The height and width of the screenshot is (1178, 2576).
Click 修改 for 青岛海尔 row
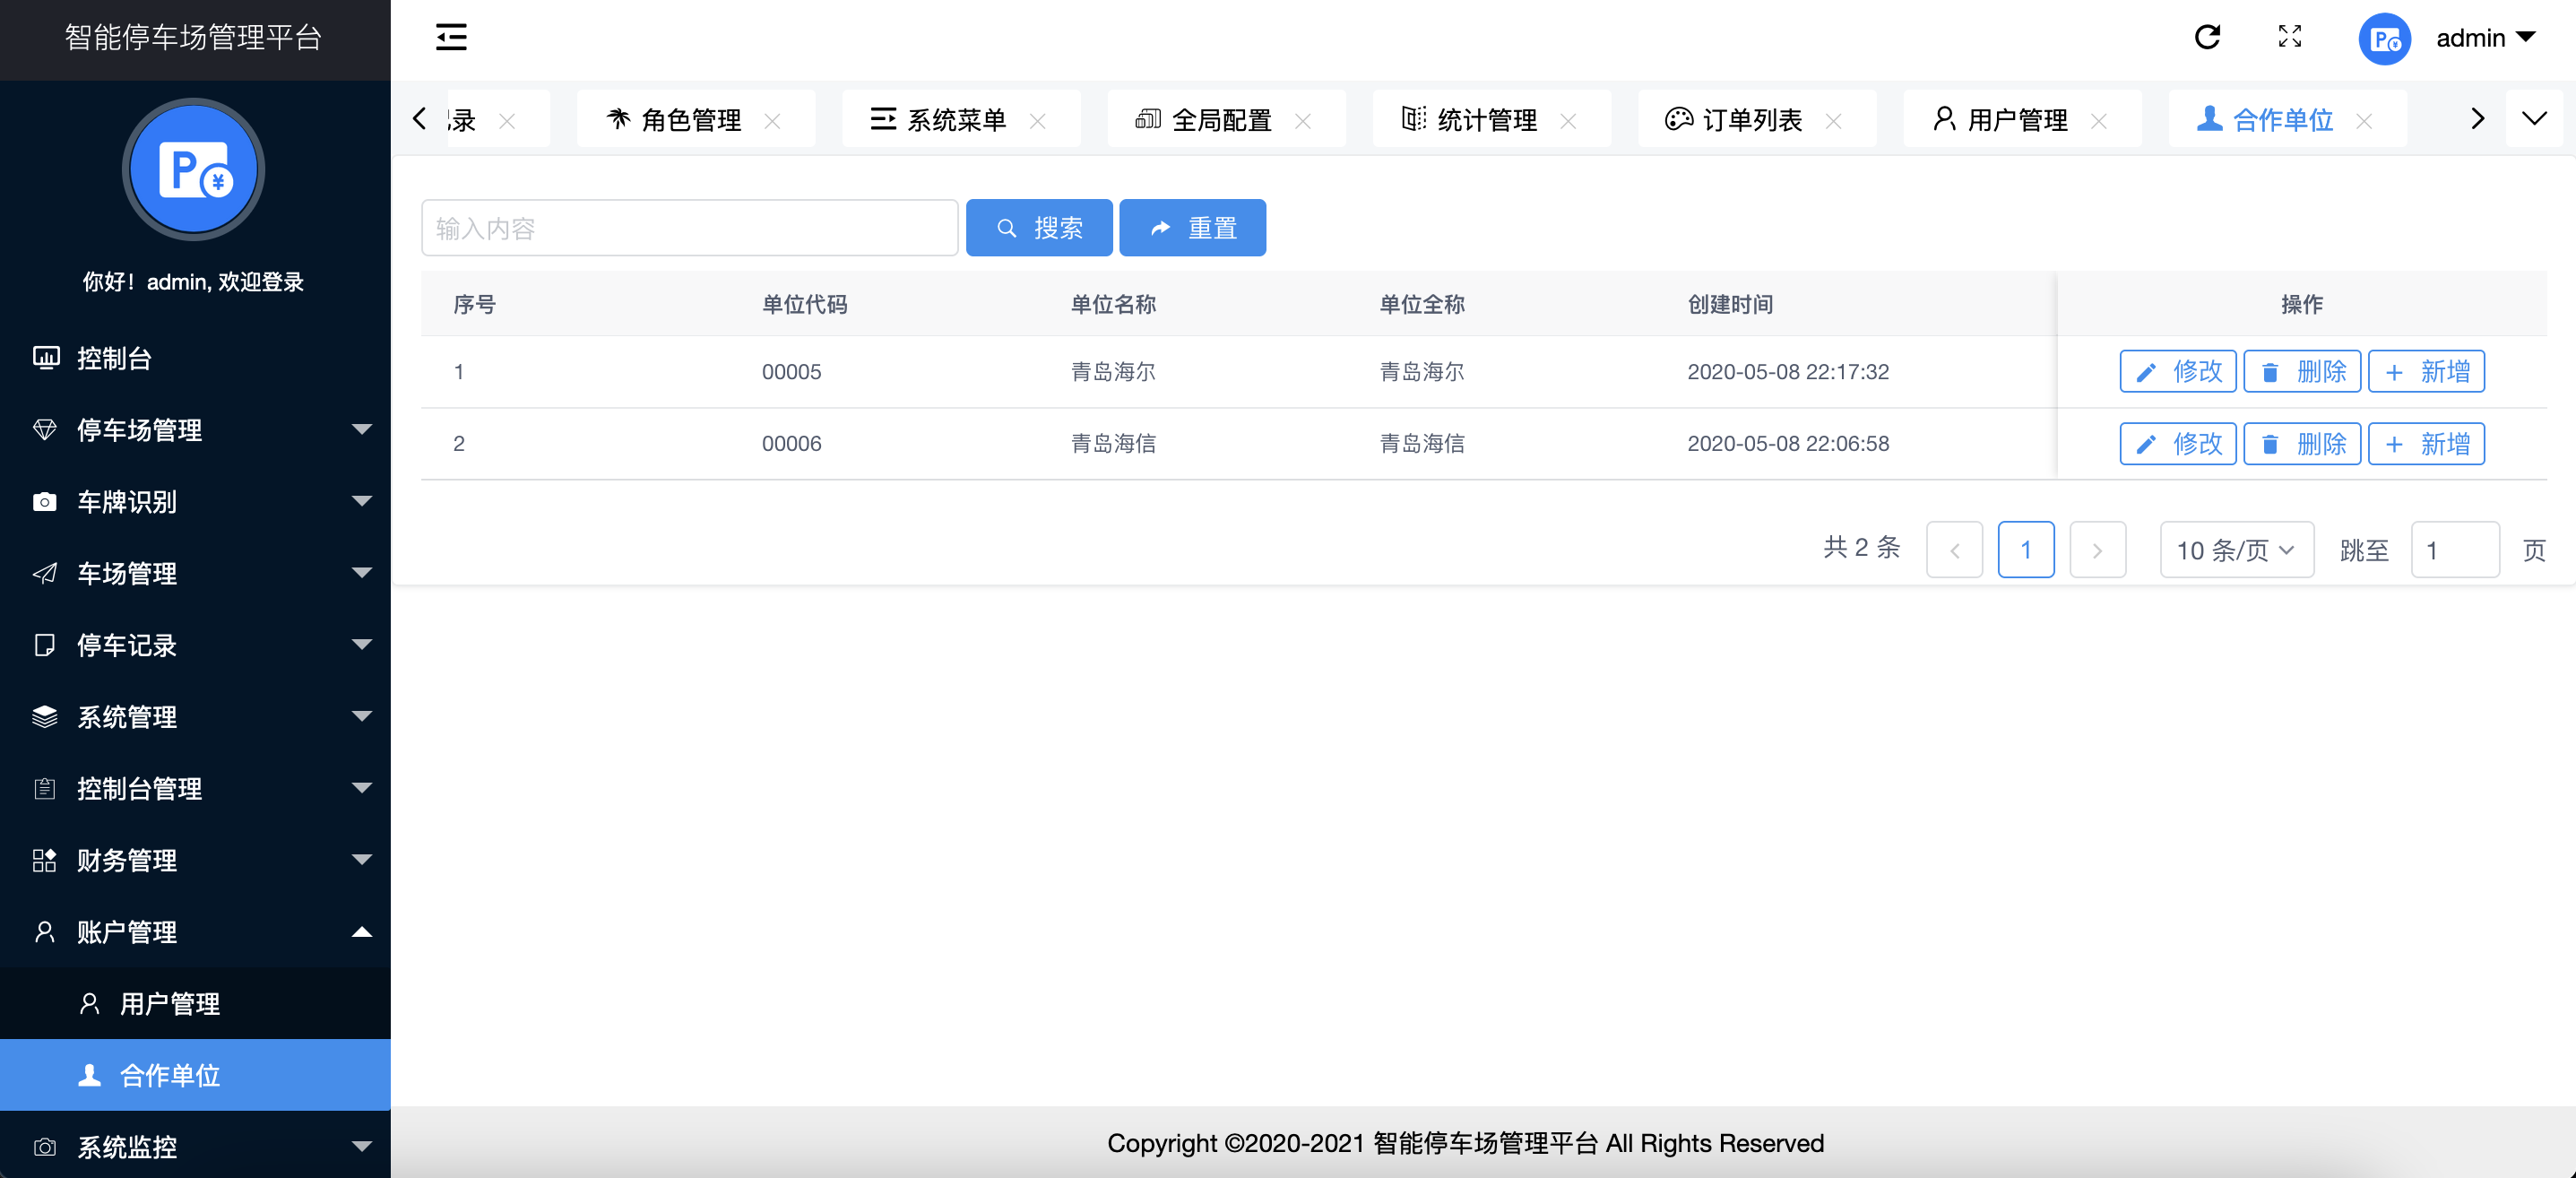[x=2178, y=371]
